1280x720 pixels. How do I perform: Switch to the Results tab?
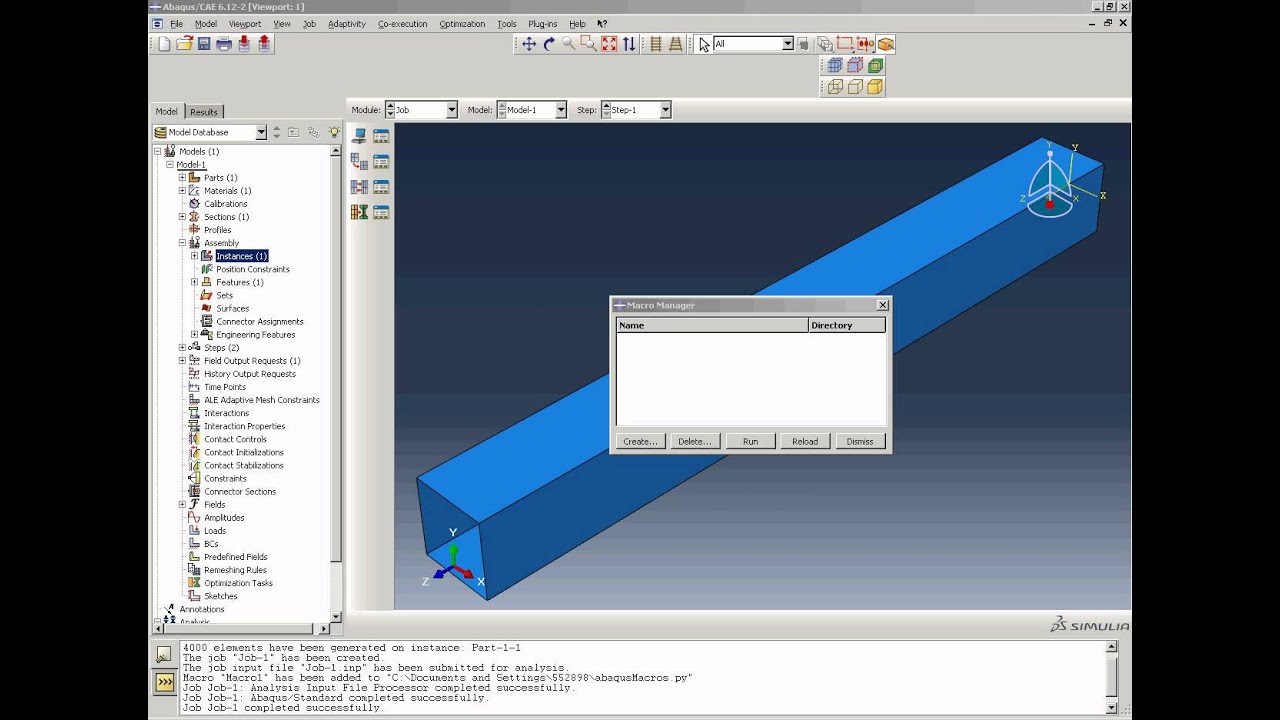(x=204, y=112)
